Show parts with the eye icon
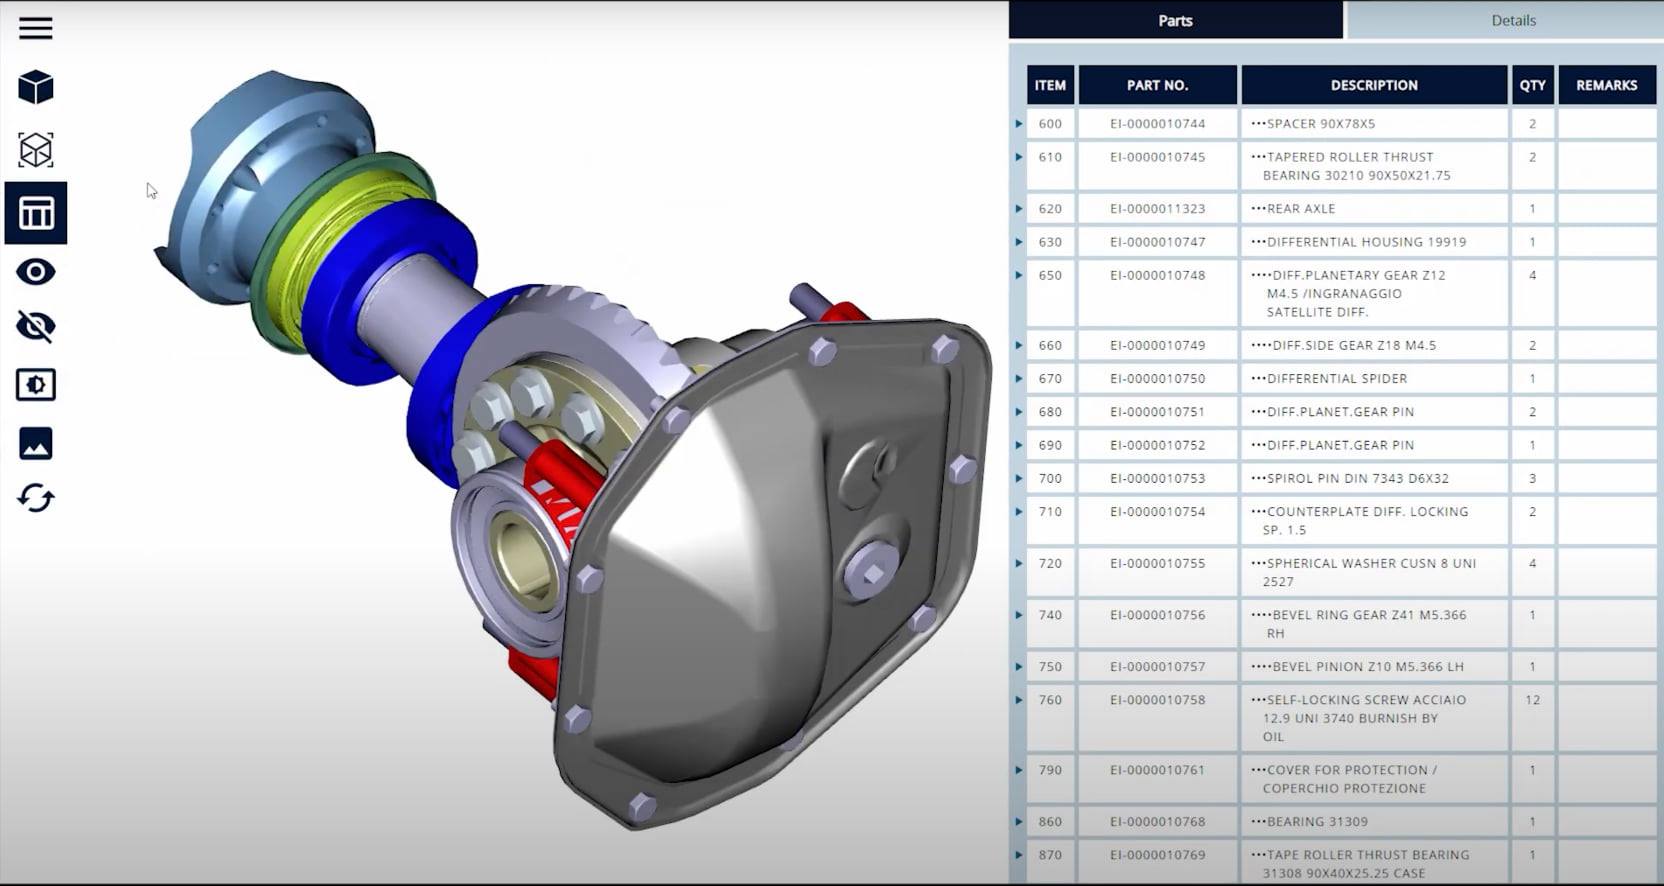This screenshot has width=1664, height=886. click(36, 272)
